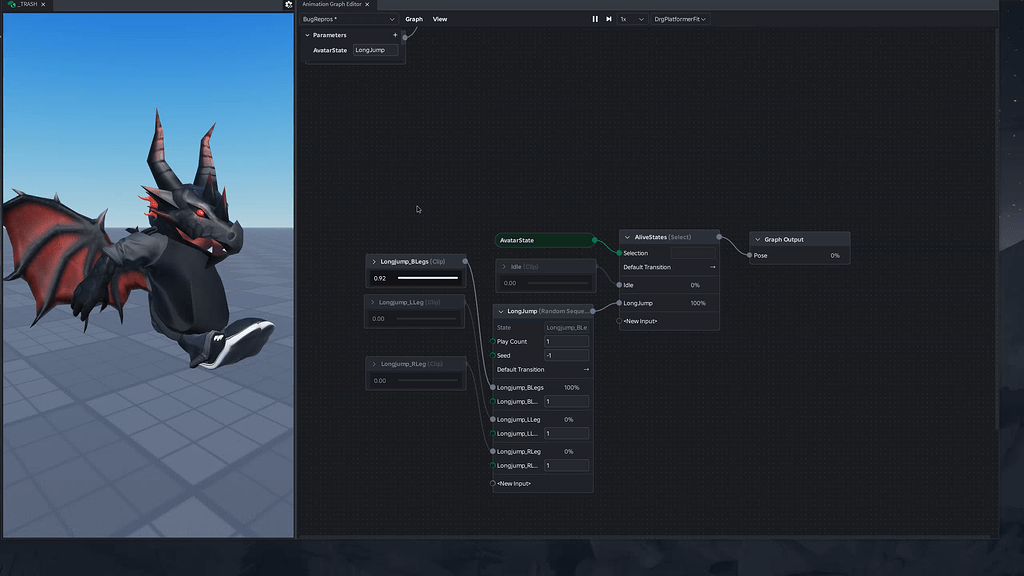
Task: Select the AvatarState parameter node
Action: point(545,240)
